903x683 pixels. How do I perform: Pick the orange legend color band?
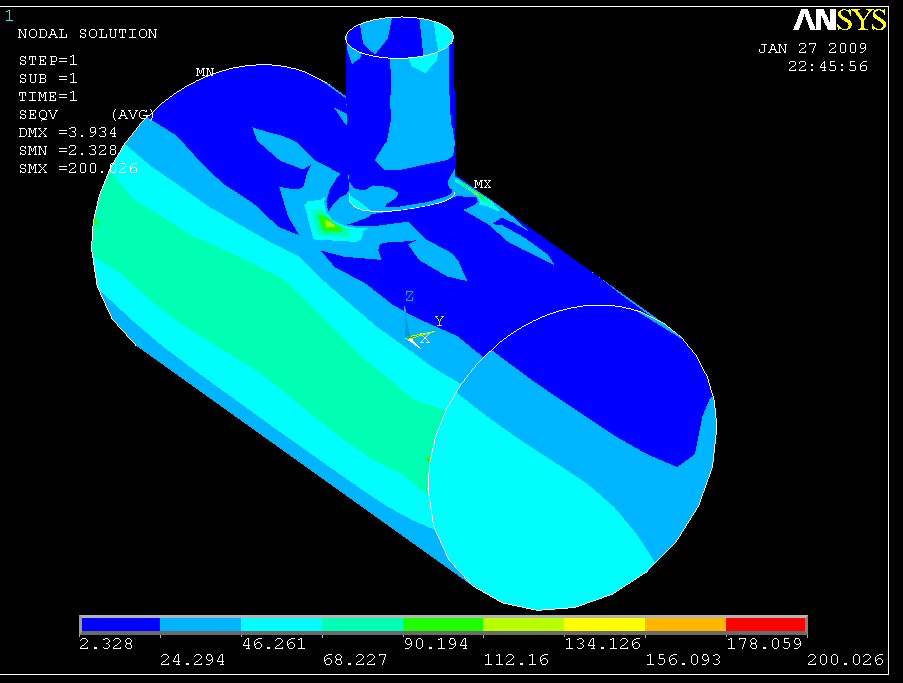(x=685, y=625)
